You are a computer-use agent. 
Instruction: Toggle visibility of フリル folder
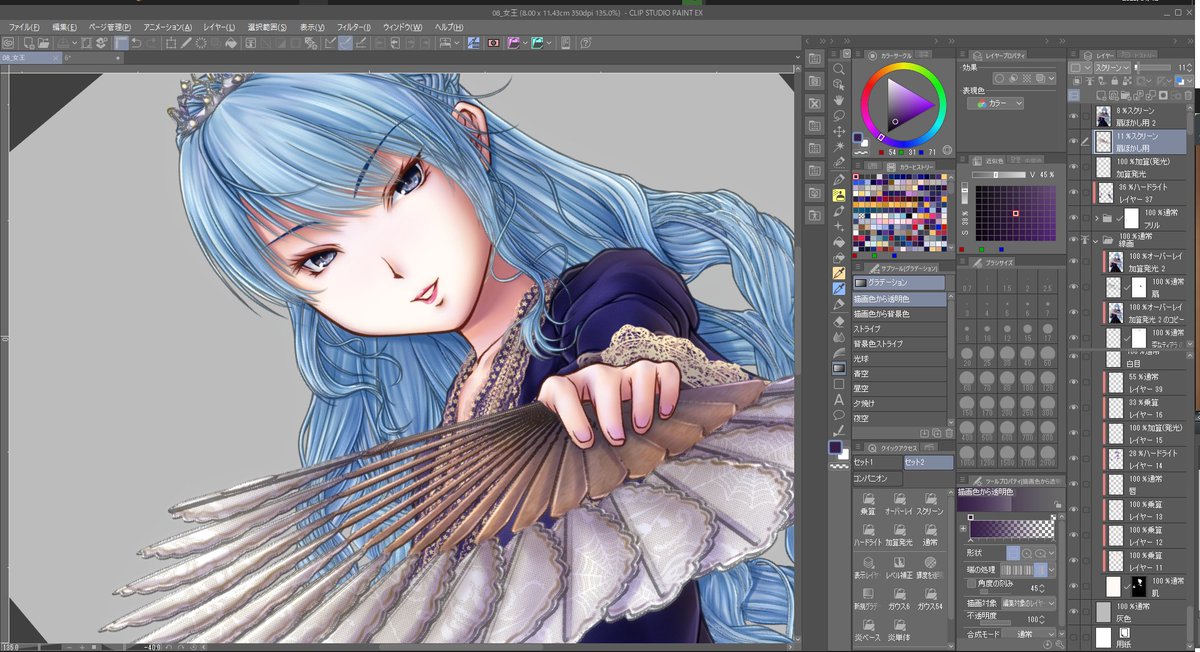click(1075, 217)
